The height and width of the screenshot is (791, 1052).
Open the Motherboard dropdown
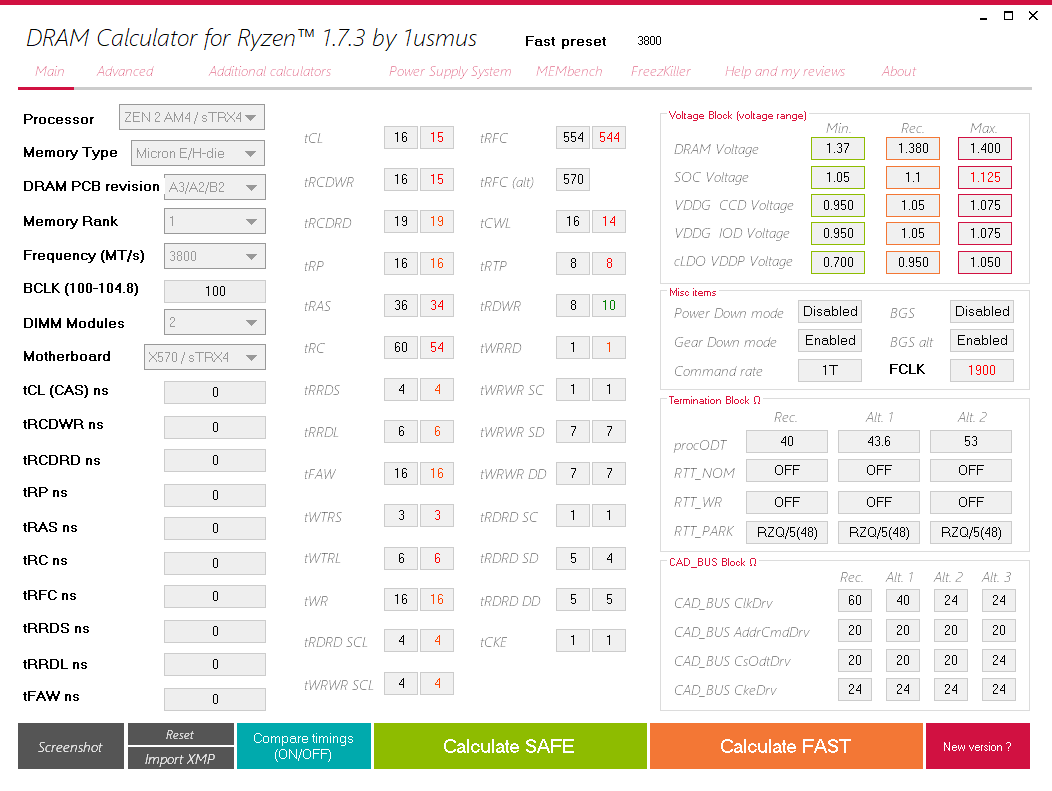205,357
